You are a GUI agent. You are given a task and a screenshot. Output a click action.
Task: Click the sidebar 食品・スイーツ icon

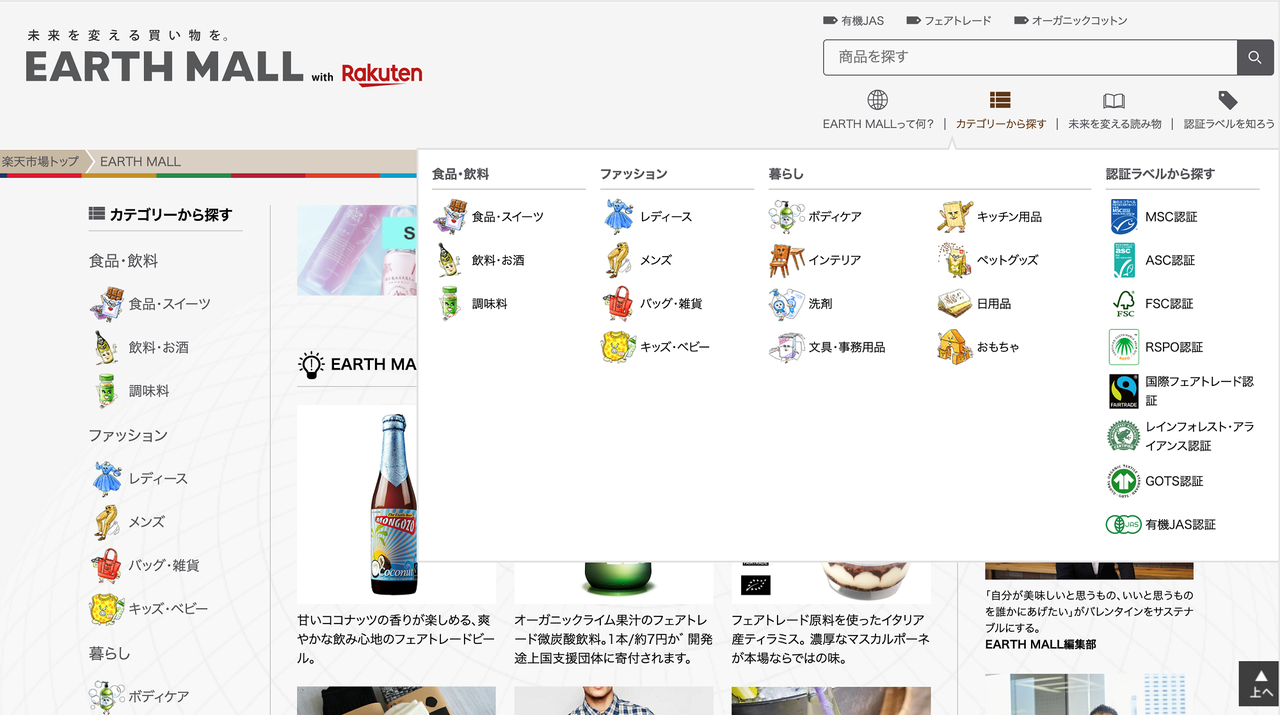pos(107,304)
